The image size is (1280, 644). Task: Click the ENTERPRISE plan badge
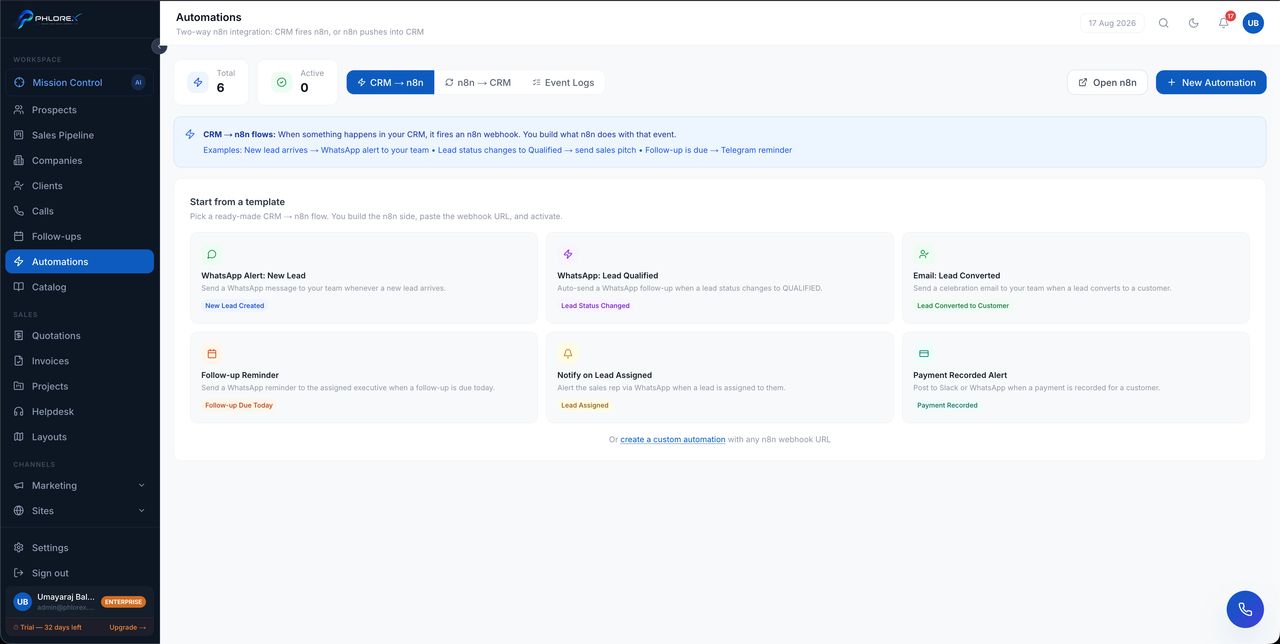[x=123, y=602]
